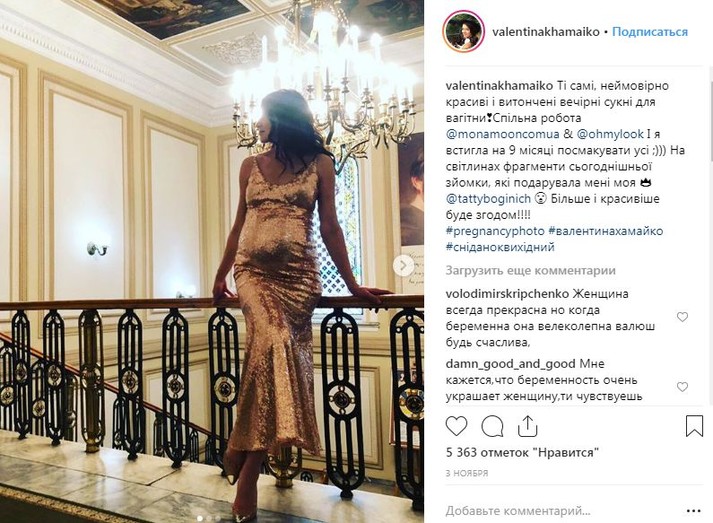Open the #pregnancyphoto hashtag
Image resolution: width=713 pixels, height=523 pixels.
click(495, 231)
